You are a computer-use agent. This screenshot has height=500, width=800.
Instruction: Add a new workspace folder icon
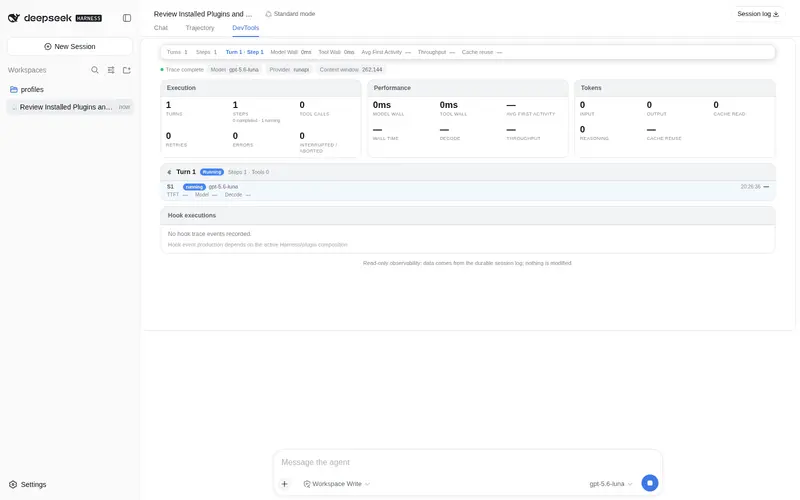127,70
